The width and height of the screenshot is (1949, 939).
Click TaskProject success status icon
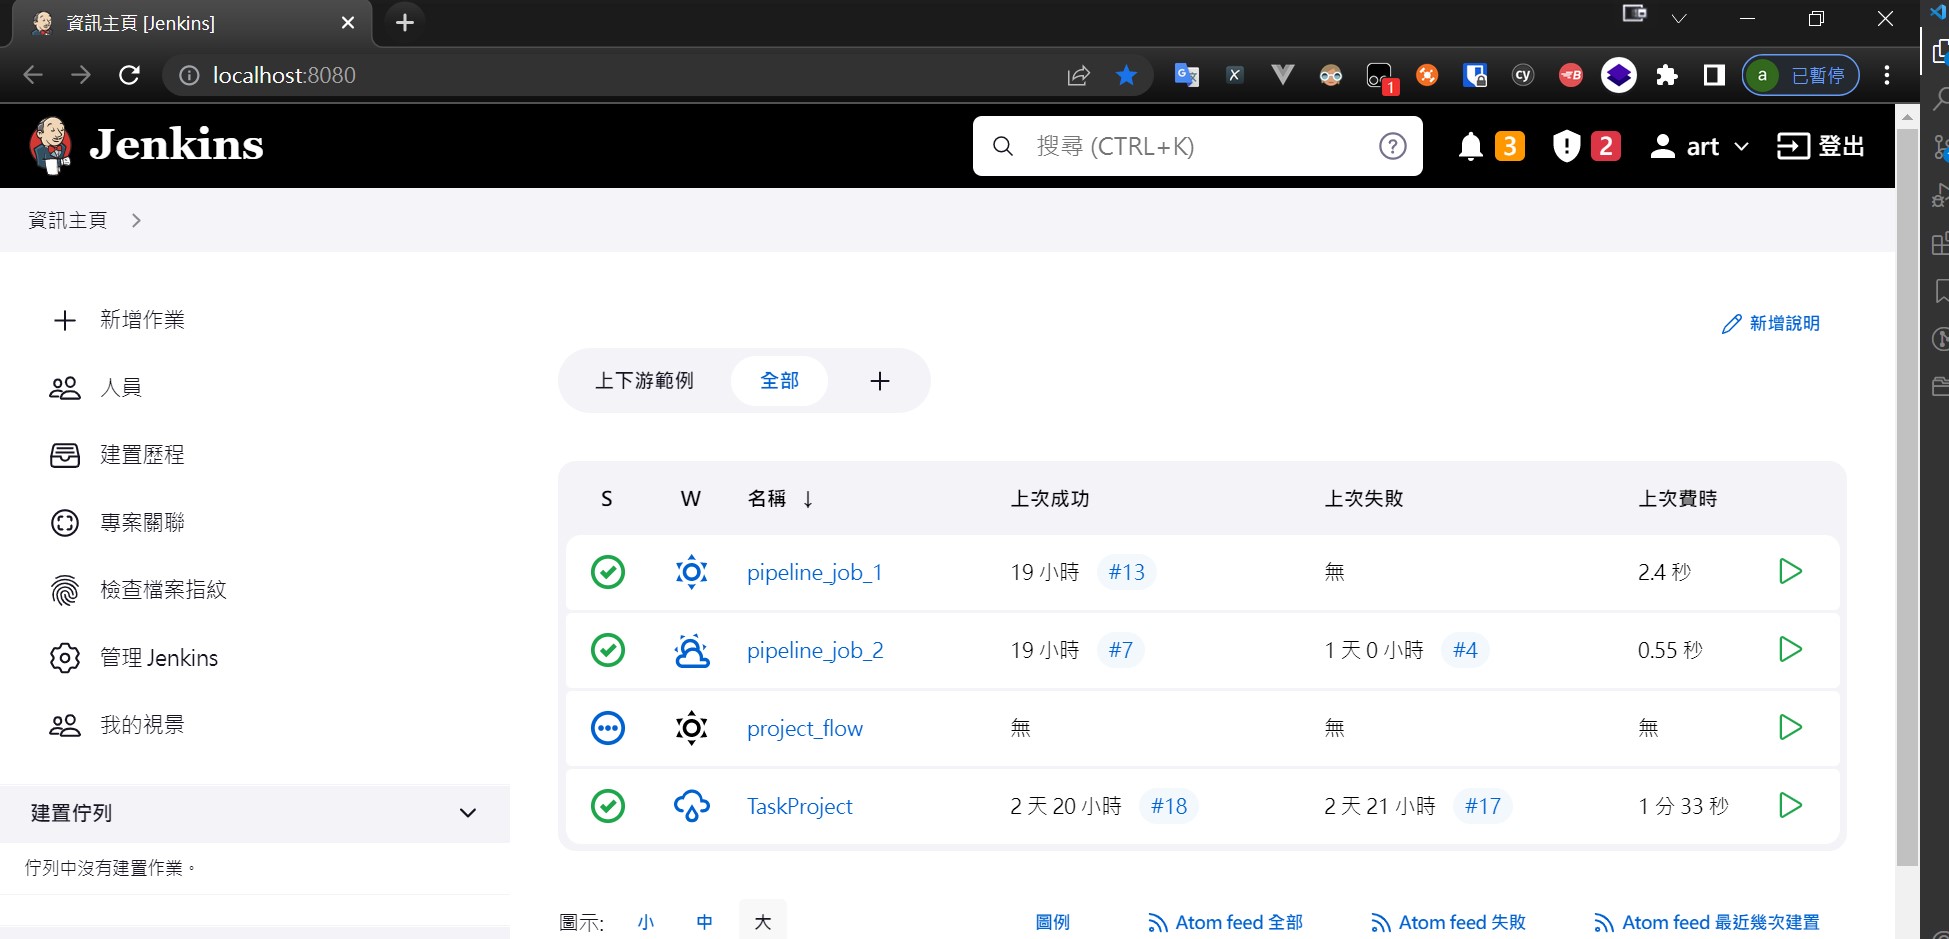[608, 806]
